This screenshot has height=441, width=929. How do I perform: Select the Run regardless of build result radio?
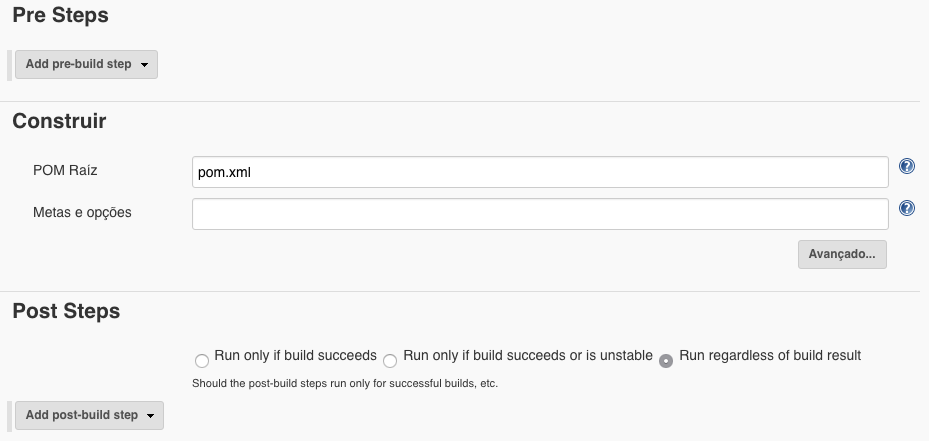666,361
